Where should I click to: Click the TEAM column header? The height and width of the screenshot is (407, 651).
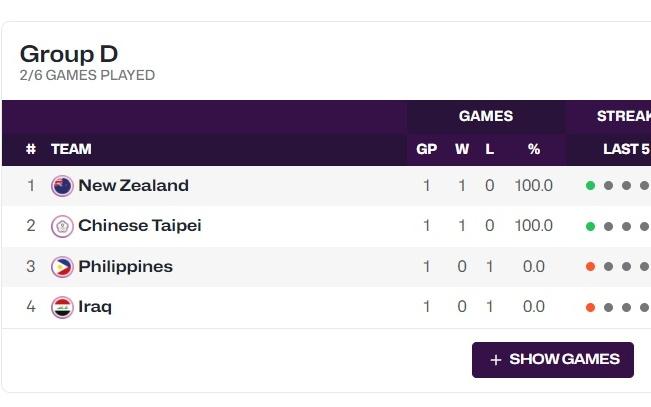click(71, 149)
